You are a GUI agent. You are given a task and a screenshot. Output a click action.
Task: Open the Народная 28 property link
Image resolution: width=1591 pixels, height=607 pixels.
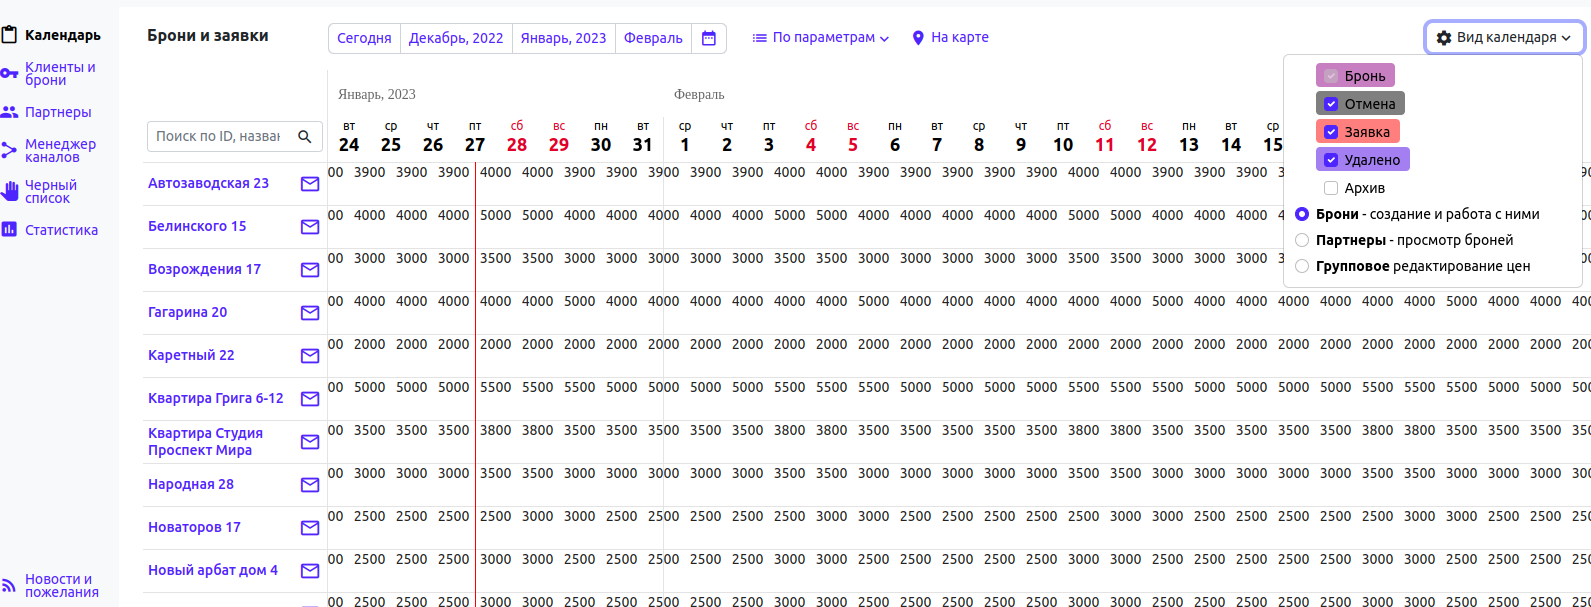[x=191, y=484]
